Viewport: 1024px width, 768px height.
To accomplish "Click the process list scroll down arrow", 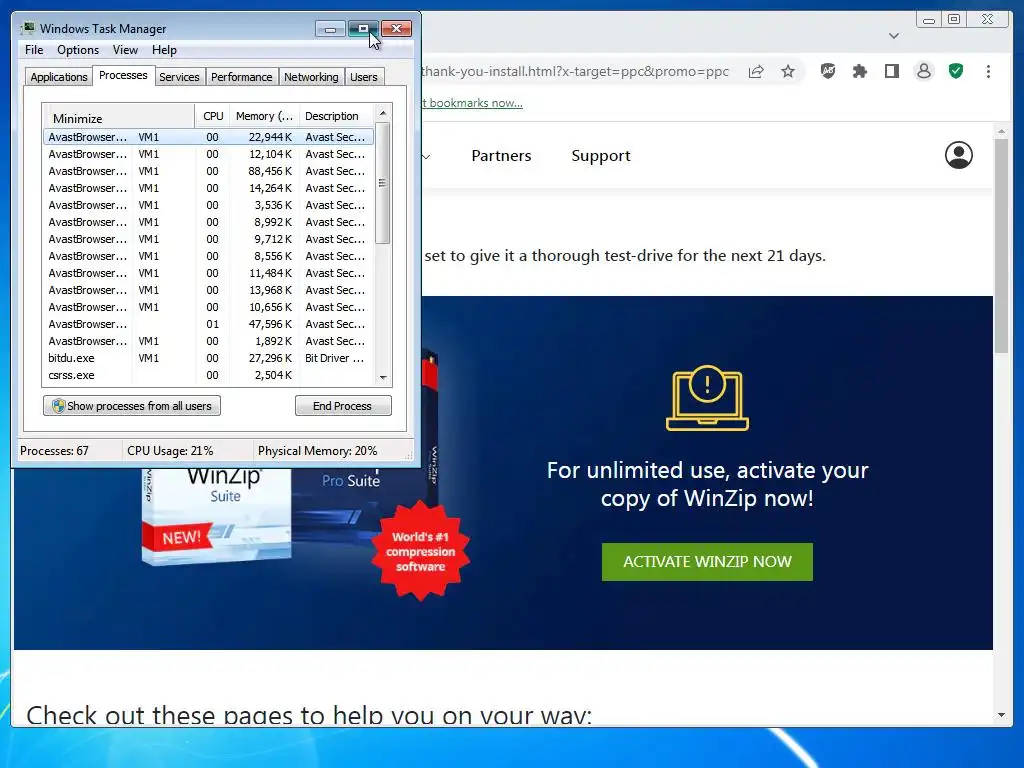I will pos(383,377).
